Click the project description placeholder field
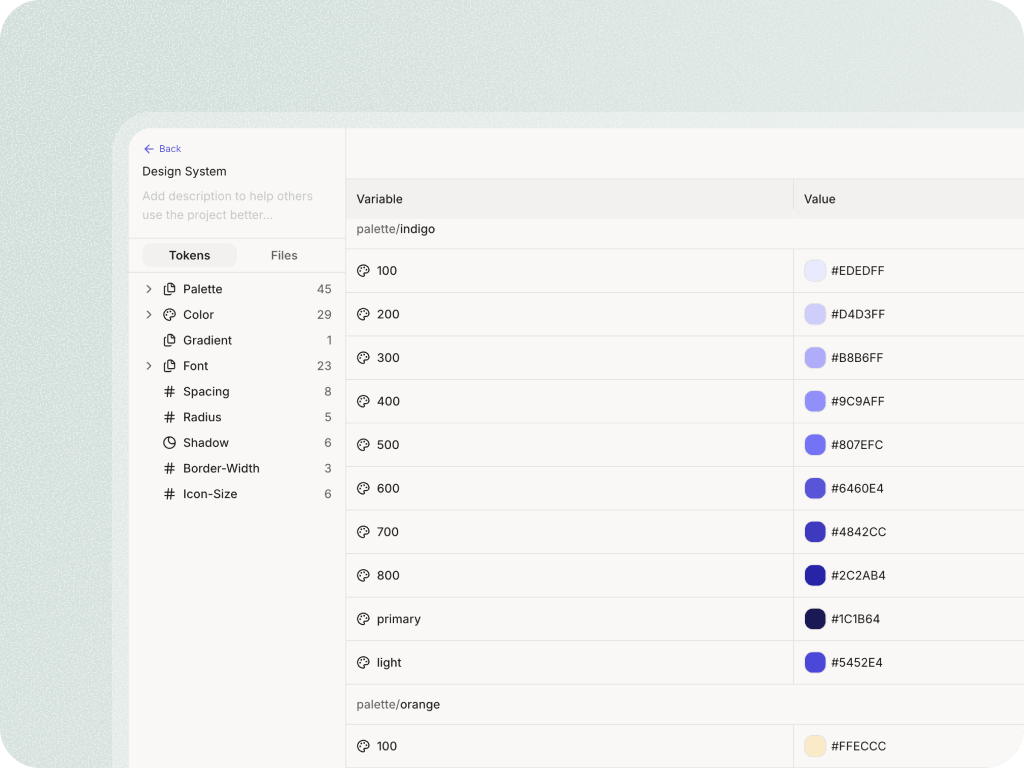 (227, 205)
